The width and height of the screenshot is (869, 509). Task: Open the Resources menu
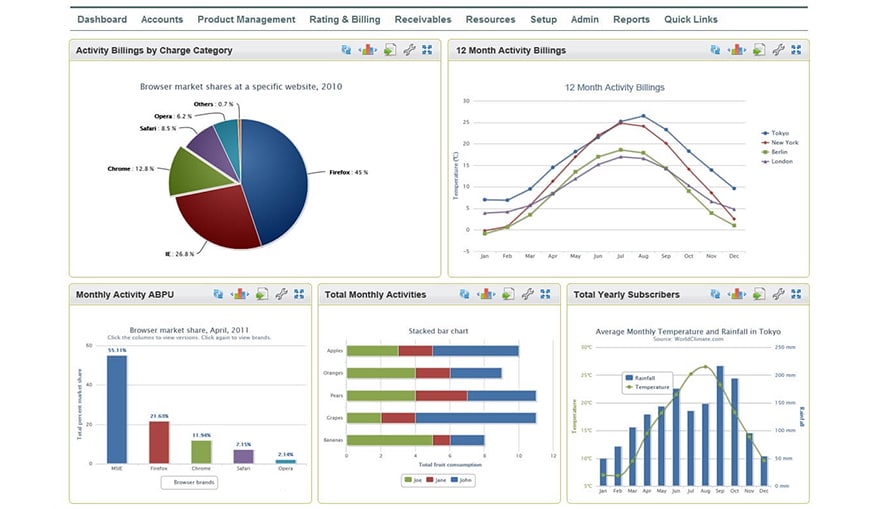tap(490, 19)
